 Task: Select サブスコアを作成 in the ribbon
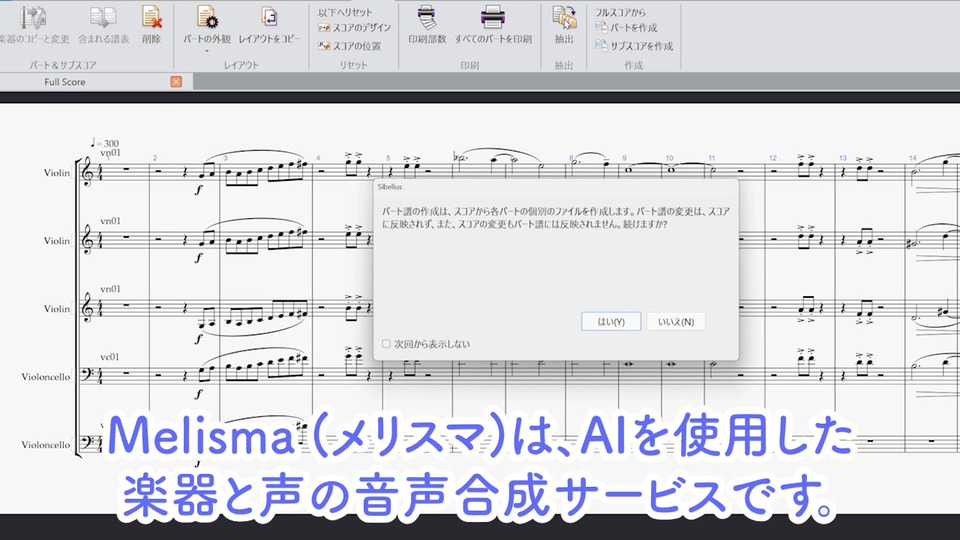(634, 46)
